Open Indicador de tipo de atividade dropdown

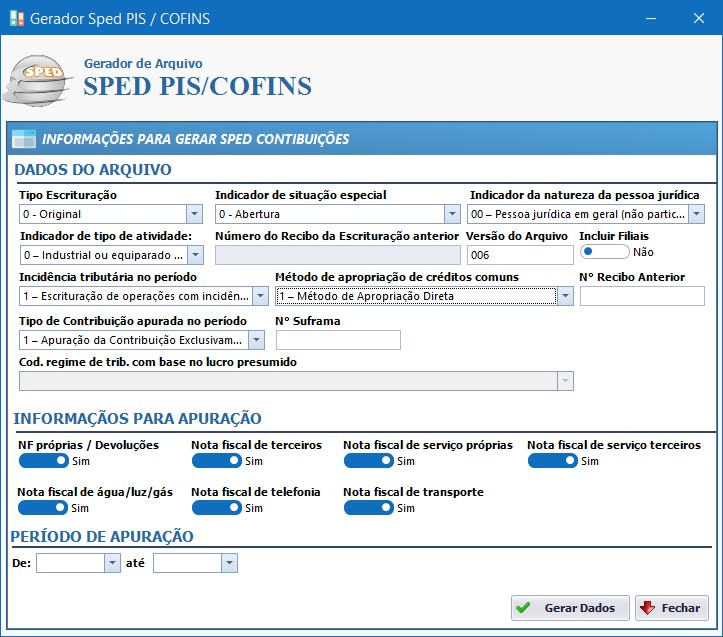(195, 255)
